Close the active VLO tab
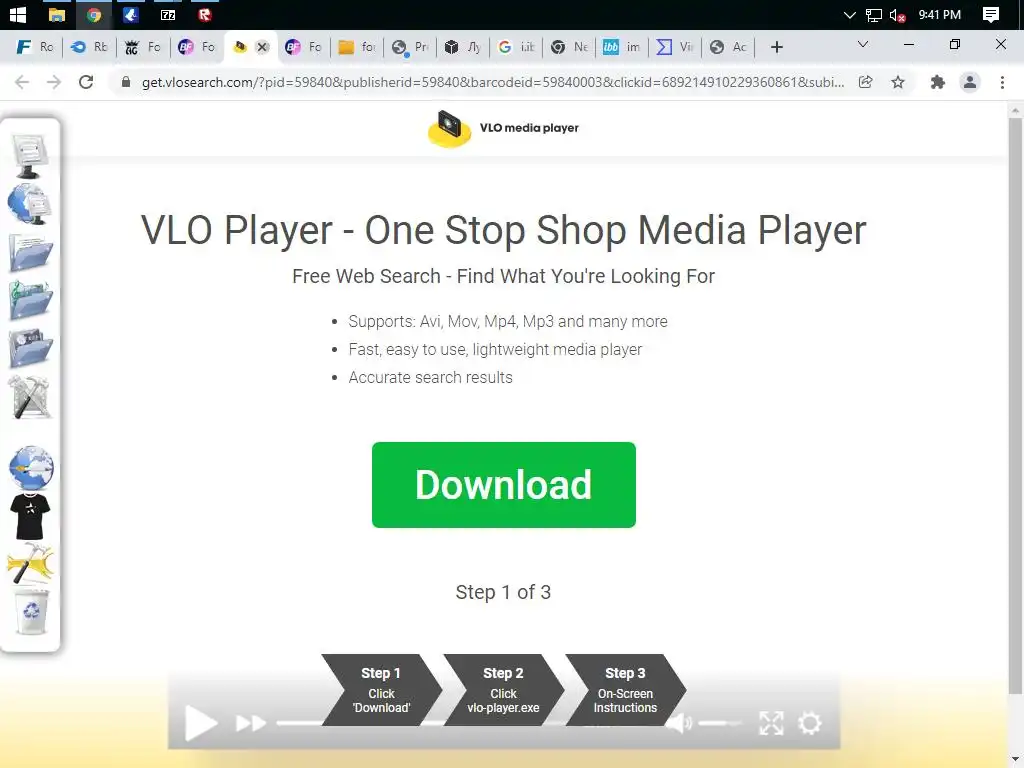 point(263,47)
